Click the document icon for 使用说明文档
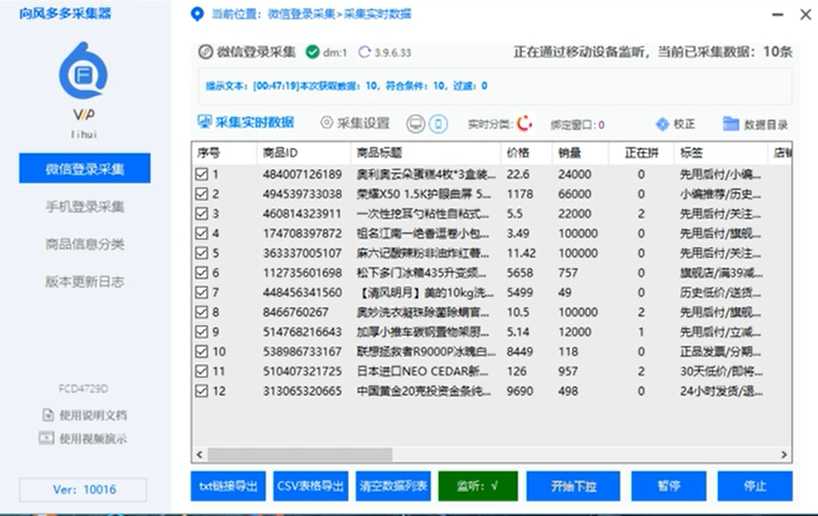818x516 pixels. [48, 415]
